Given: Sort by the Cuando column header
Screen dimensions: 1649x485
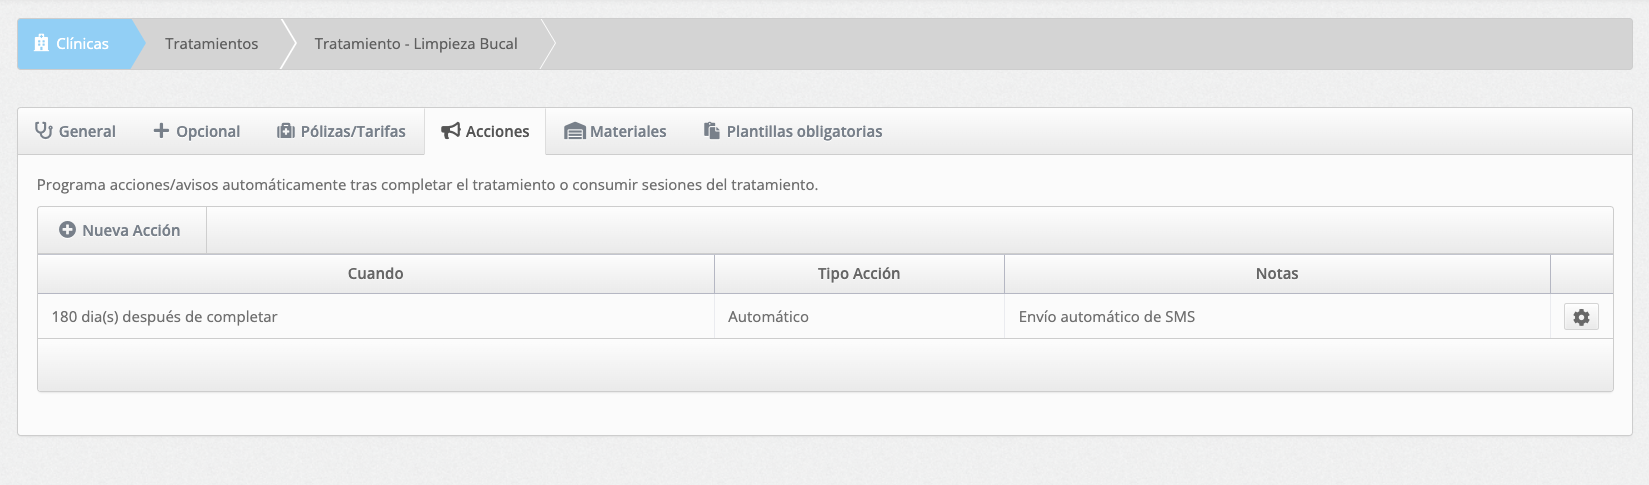Looking at the screenshot, I should [376, 274].
